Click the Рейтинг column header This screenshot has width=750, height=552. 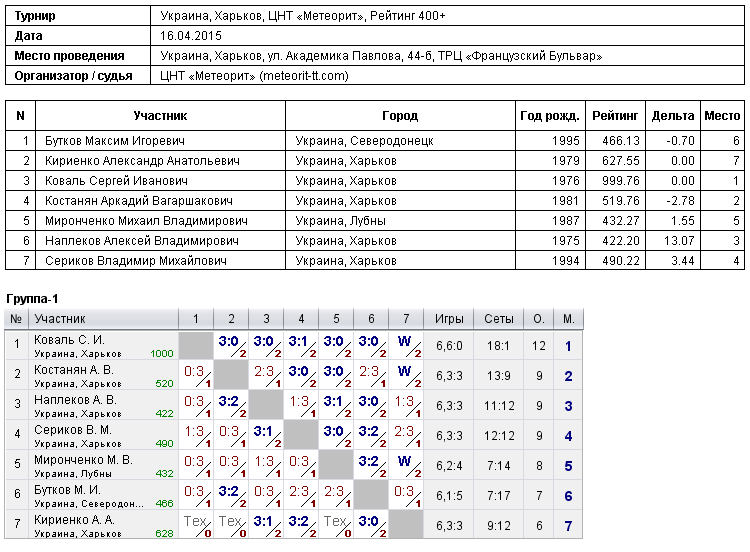pos(615,116)
